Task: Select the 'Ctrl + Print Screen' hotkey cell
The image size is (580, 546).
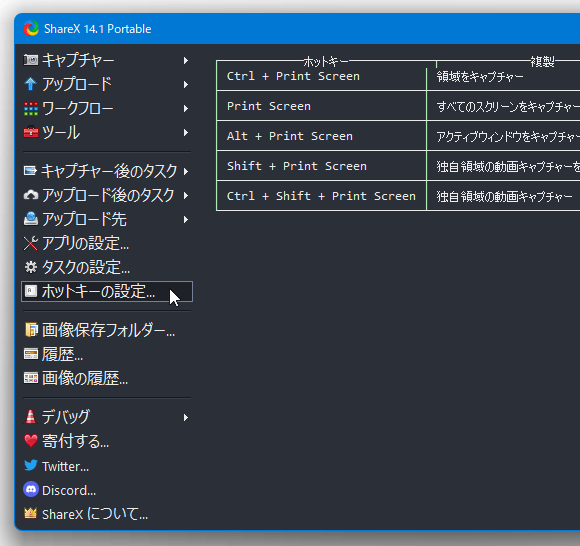Action: tap(321, 76)
